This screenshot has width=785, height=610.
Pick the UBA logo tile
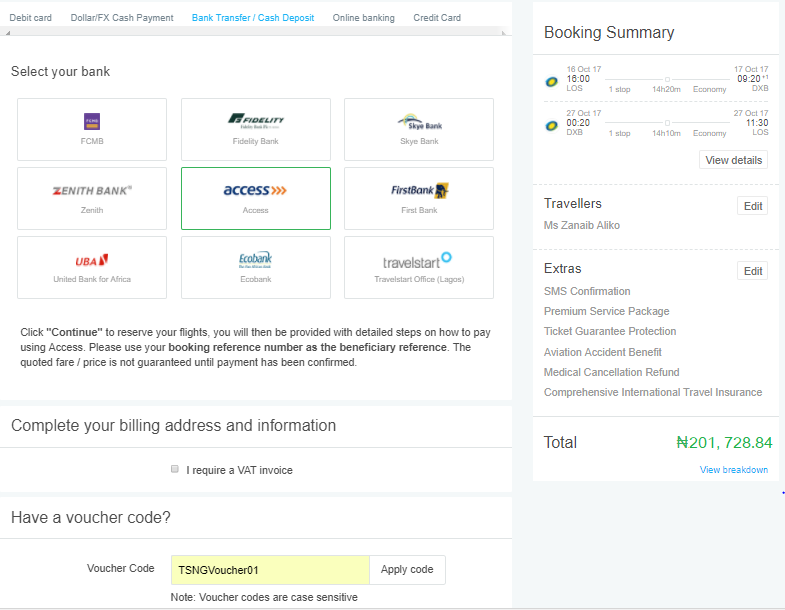coord(92,267)
